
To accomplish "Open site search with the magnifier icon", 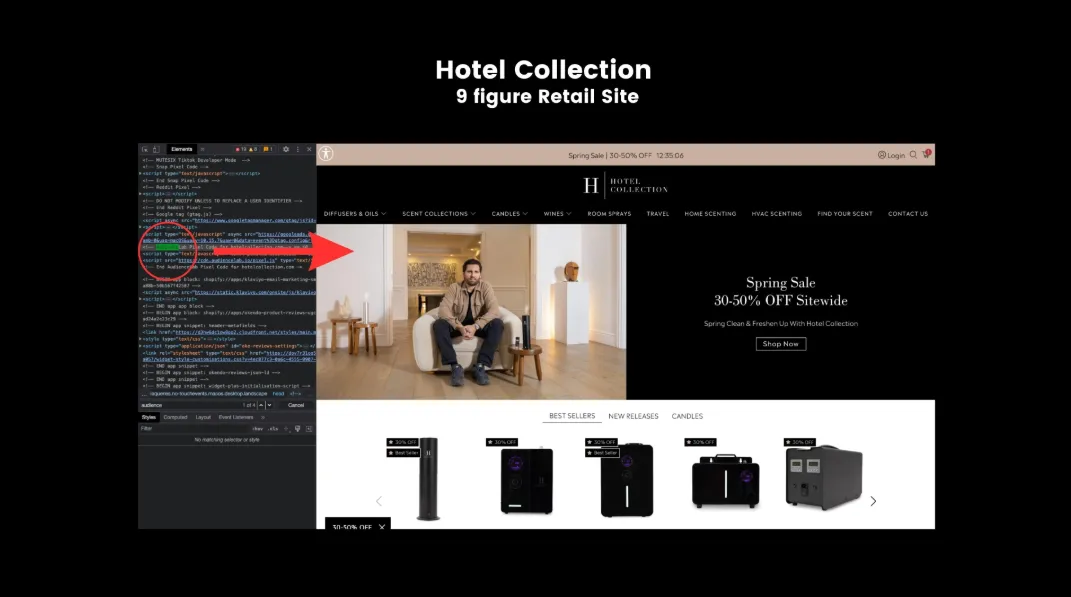I will coord(913,155).
